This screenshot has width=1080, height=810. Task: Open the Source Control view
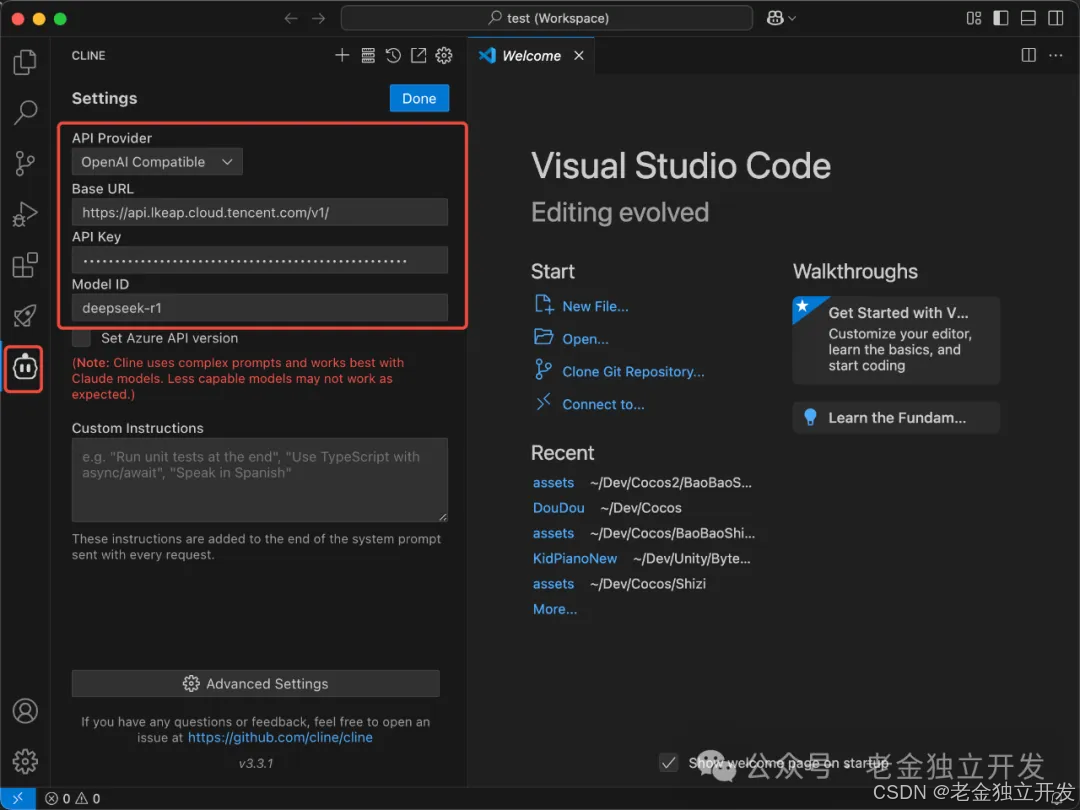click(25, 163)
